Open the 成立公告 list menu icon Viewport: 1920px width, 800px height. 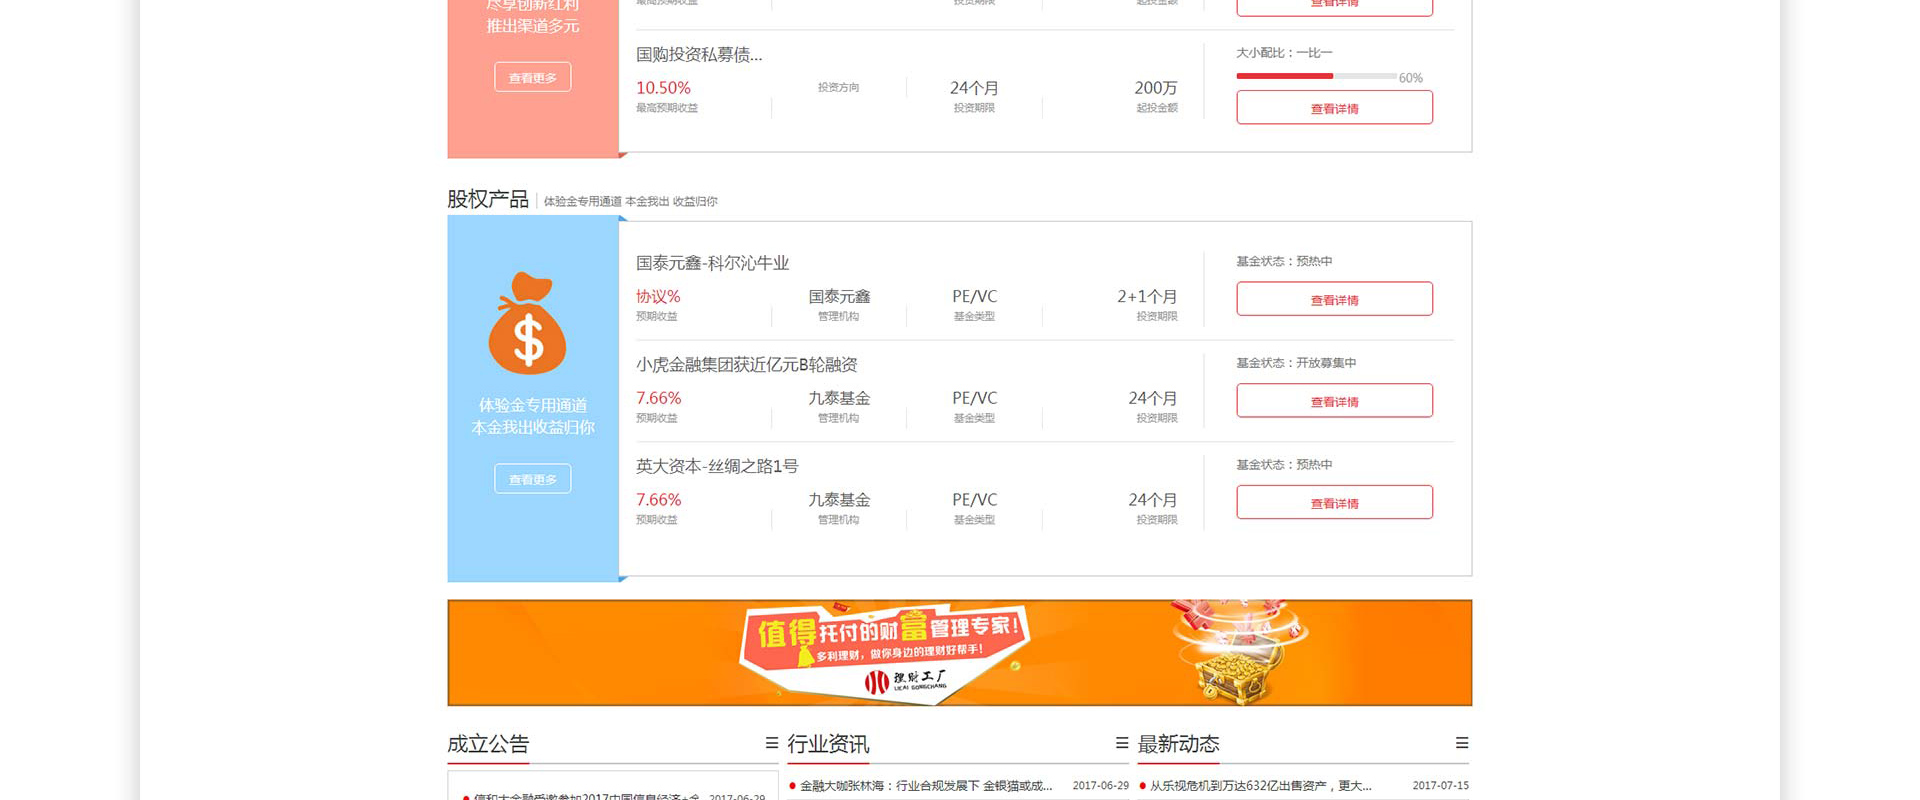[772, 743]
